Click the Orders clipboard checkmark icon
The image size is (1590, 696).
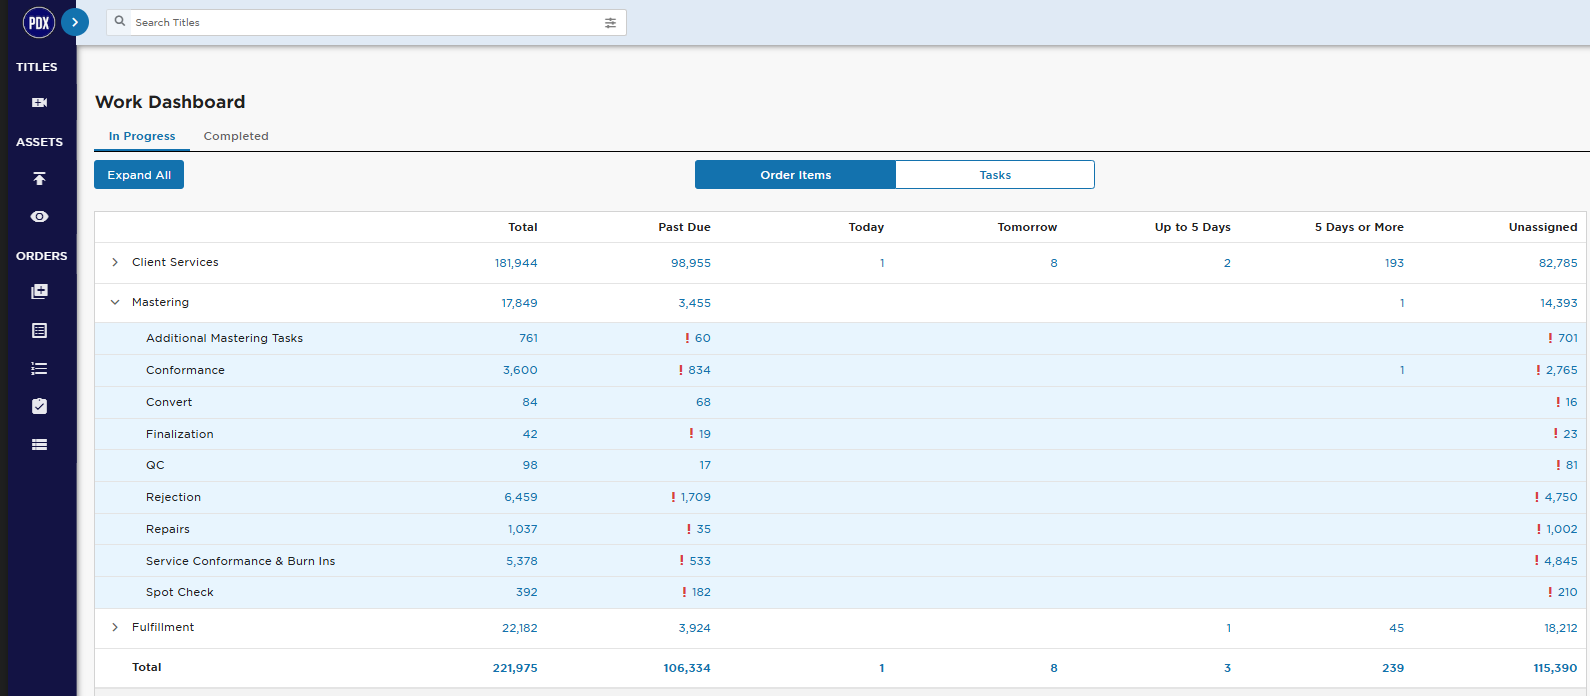[x=39, y=406]
